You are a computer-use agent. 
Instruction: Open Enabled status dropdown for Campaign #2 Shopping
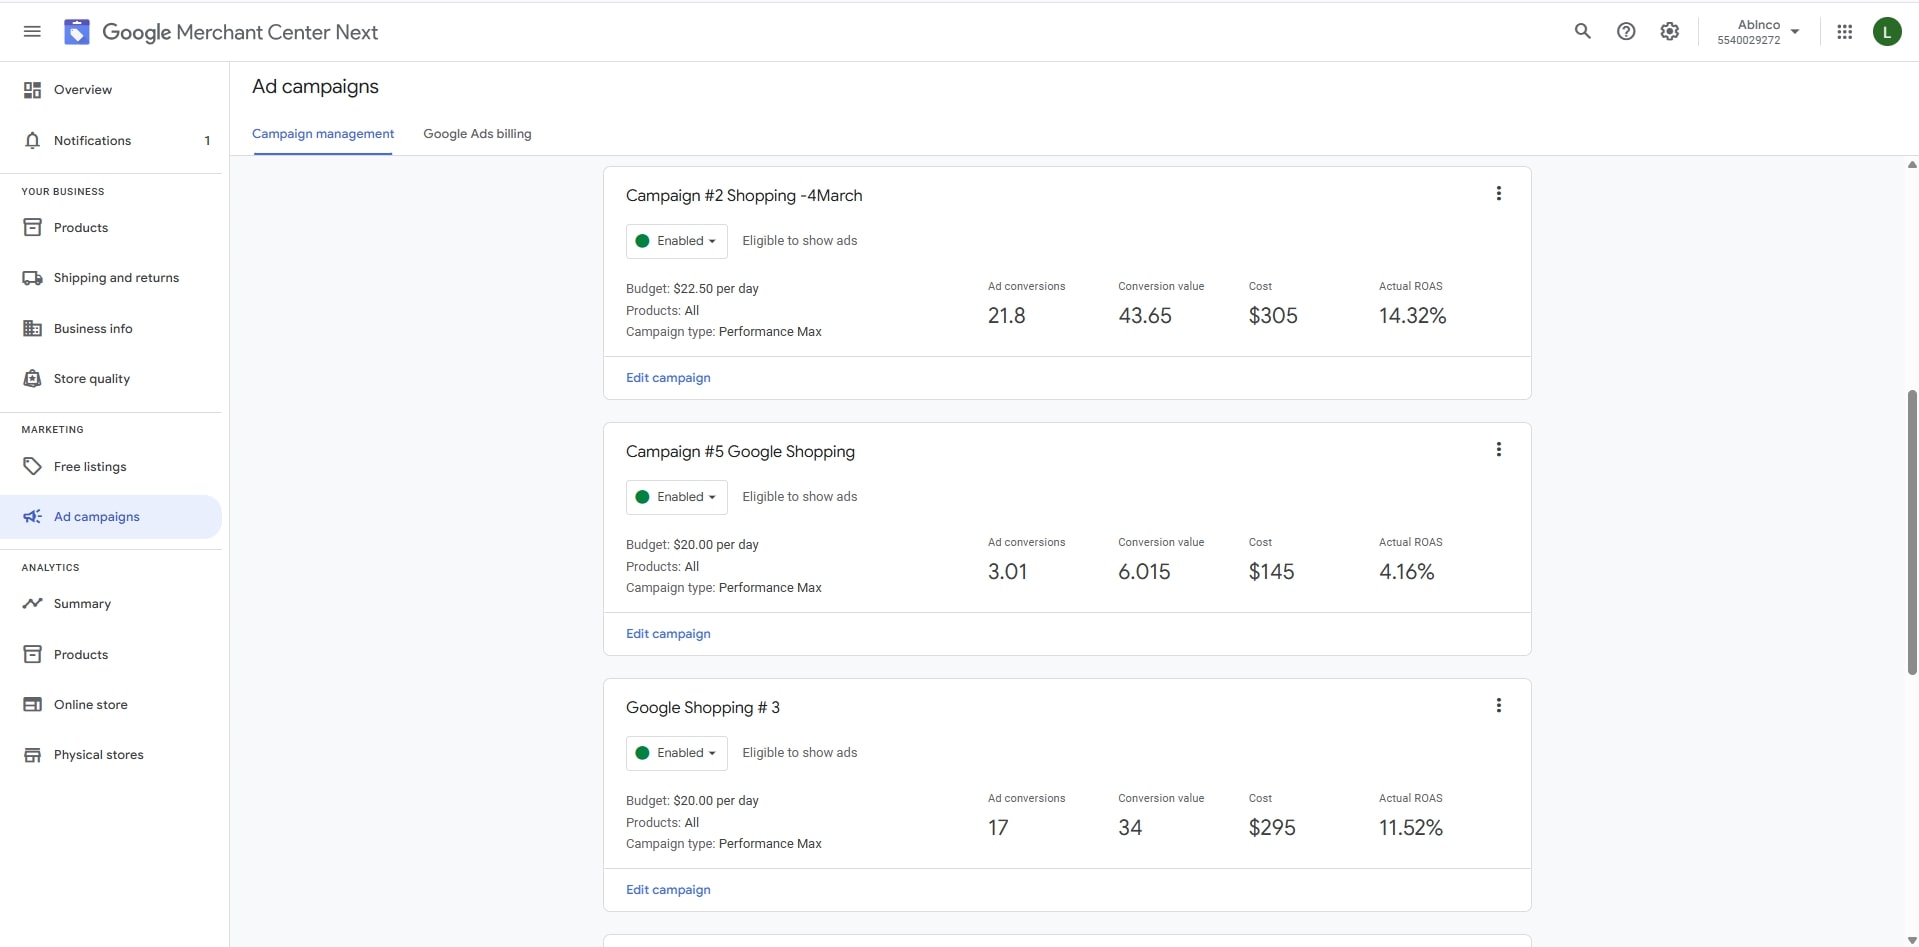[677, 241]
